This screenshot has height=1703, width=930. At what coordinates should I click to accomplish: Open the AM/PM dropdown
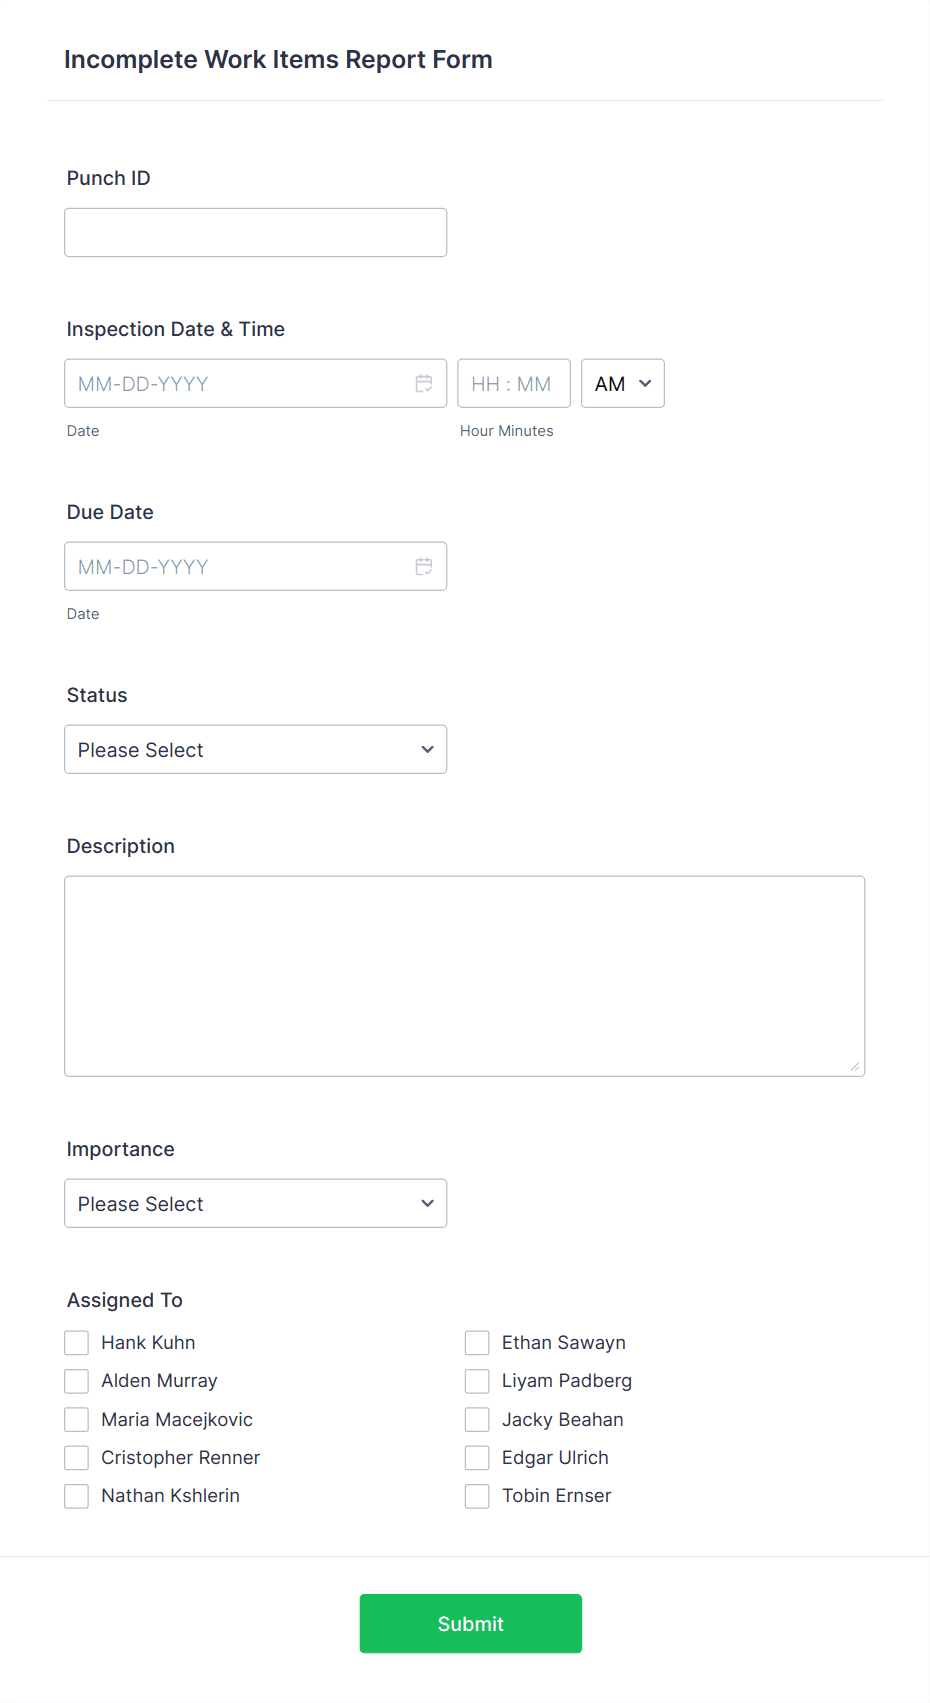point(622,383)
